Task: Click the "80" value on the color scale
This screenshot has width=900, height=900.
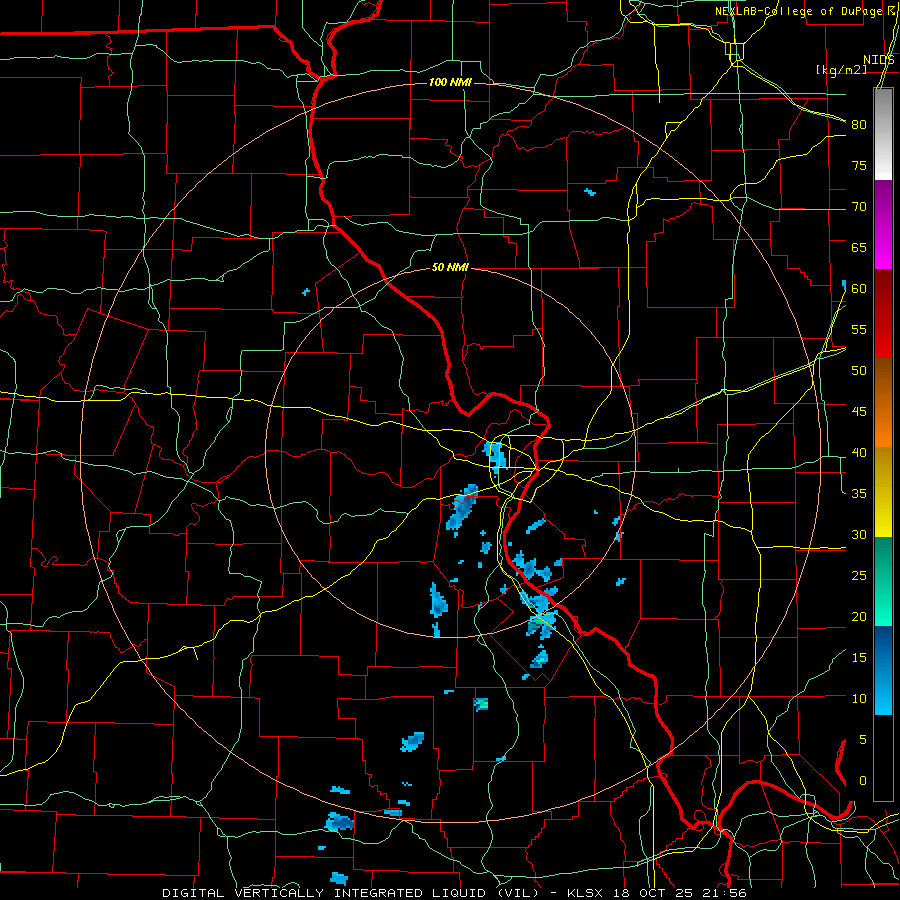Action: [x=859, y=125]
